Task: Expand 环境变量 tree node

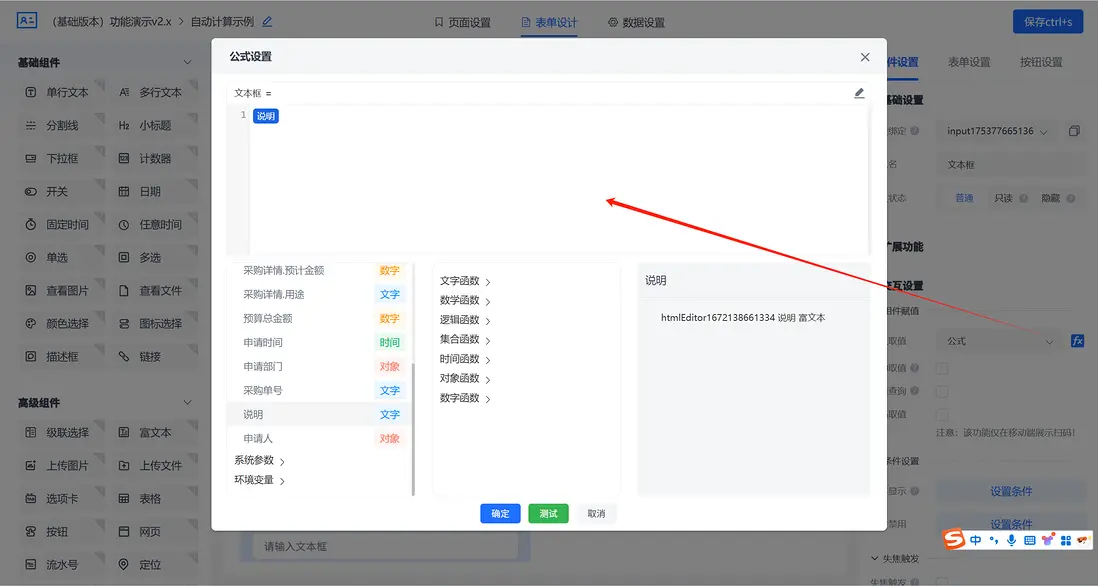Action: [x=260, y=480]
